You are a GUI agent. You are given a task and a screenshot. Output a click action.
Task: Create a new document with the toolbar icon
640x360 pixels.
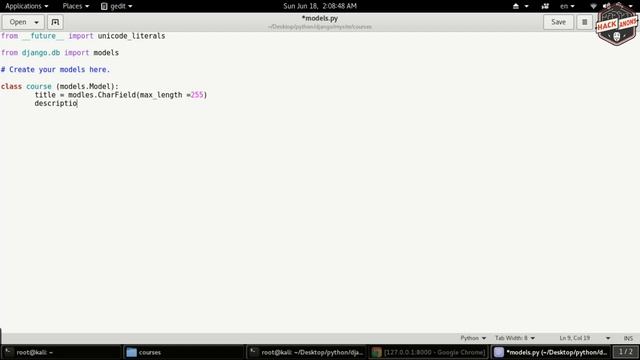pyautogui.click(x=55, y=22)
